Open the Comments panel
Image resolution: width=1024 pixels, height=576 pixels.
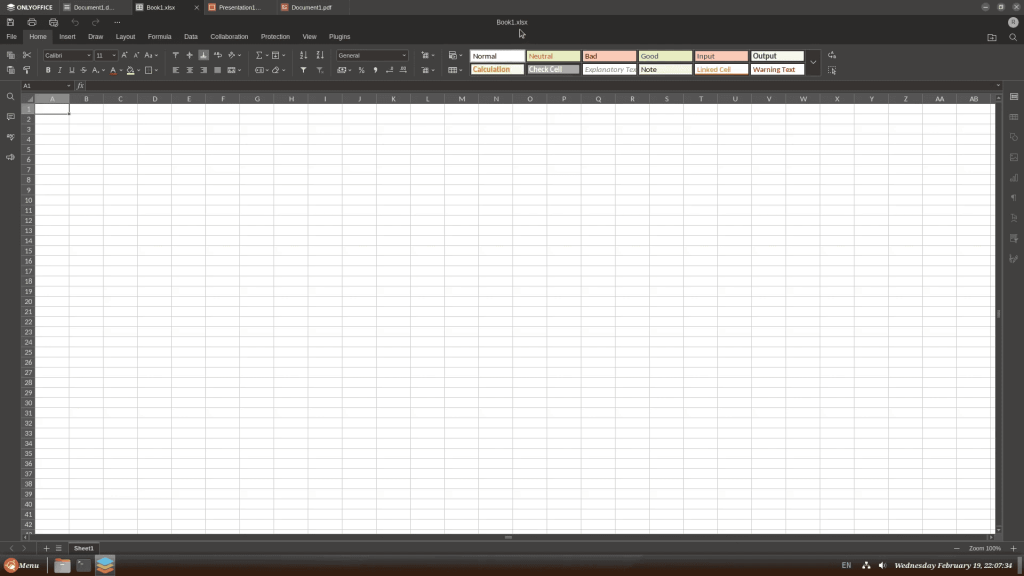(10, 118)
